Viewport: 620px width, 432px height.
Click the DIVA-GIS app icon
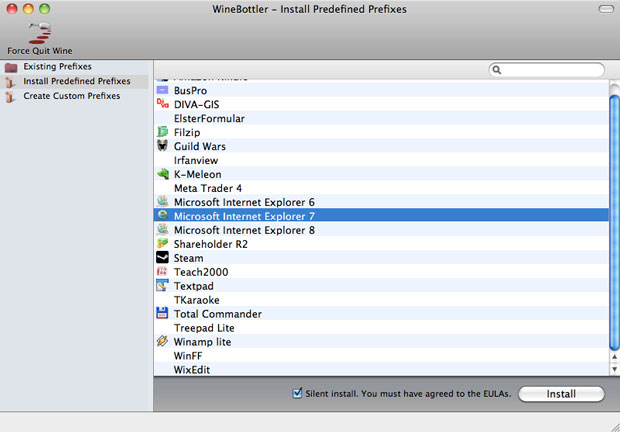pos(163,104)
